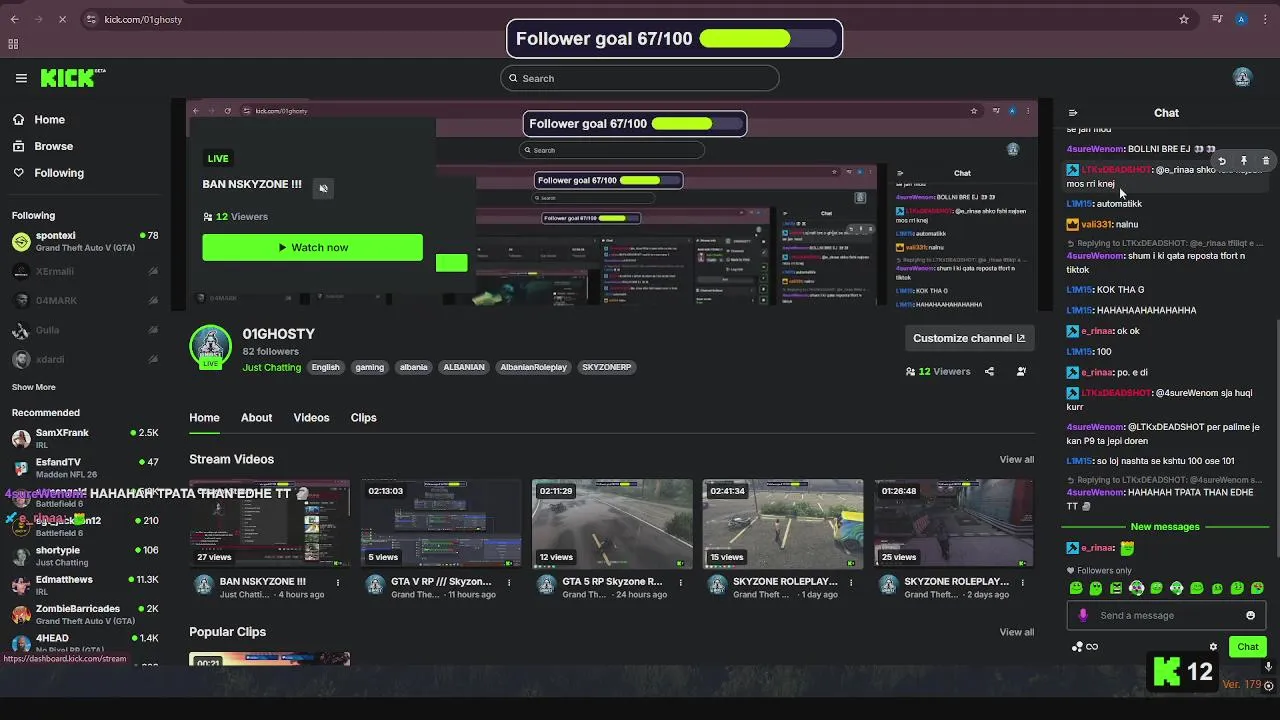Jump to New messages in chat

click(x=1165, y=527)
